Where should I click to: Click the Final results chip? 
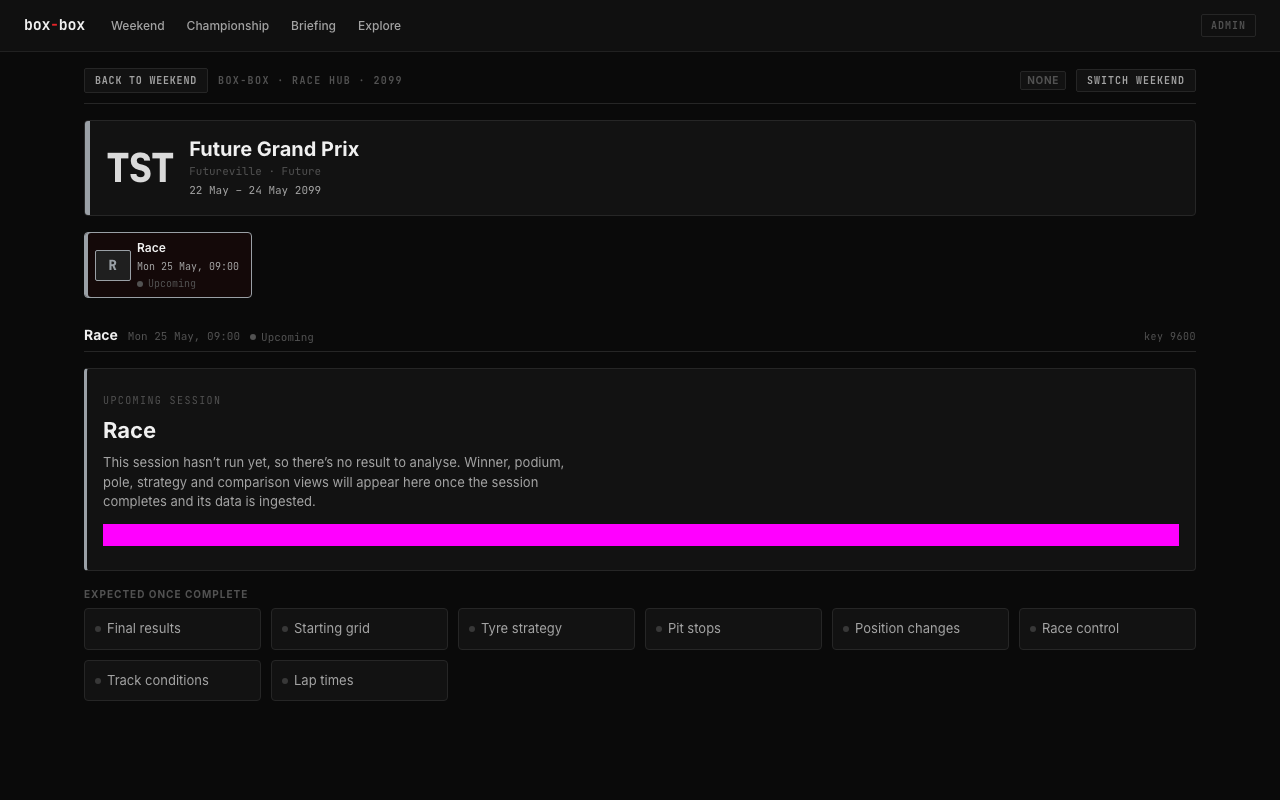pyautogui.click(x=172, y=629)
